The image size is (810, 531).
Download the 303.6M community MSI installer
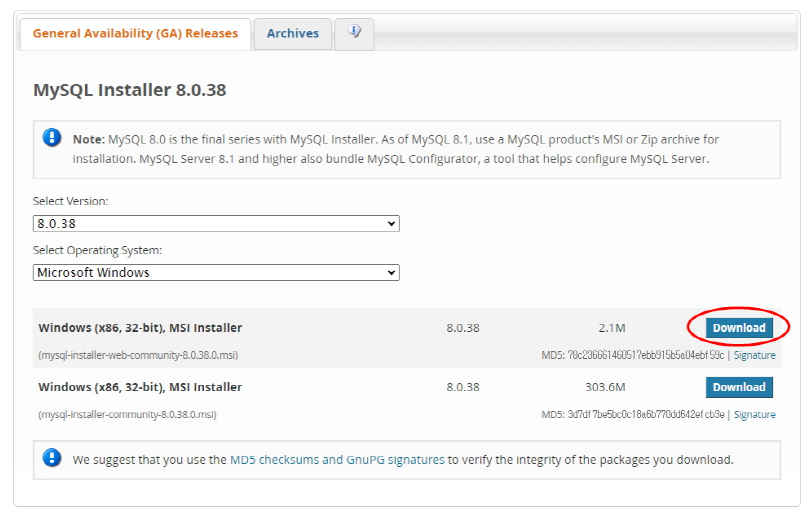[x=739, y=387]
